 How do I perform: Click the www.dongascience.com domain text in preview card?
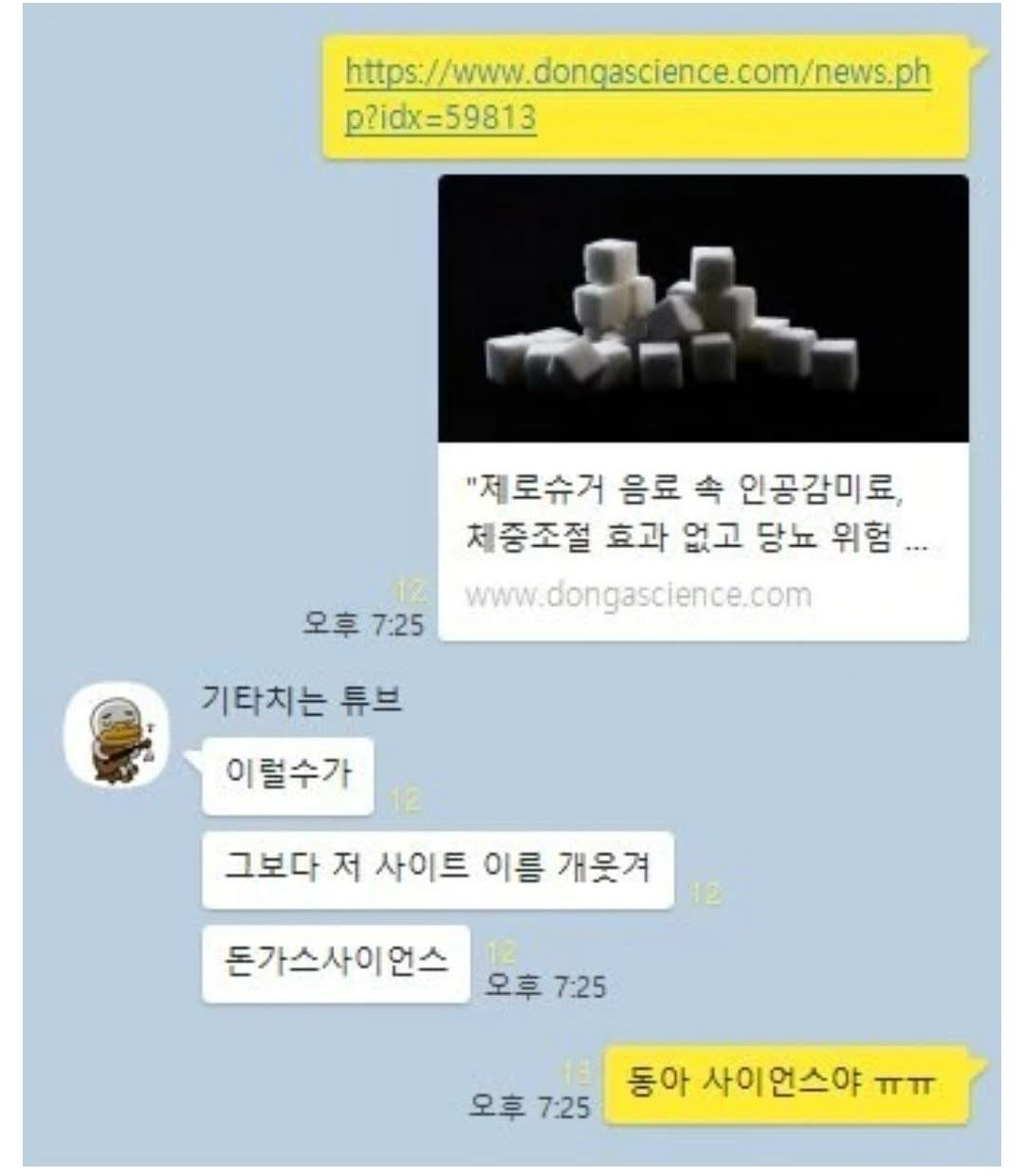(x=638, y=596)
